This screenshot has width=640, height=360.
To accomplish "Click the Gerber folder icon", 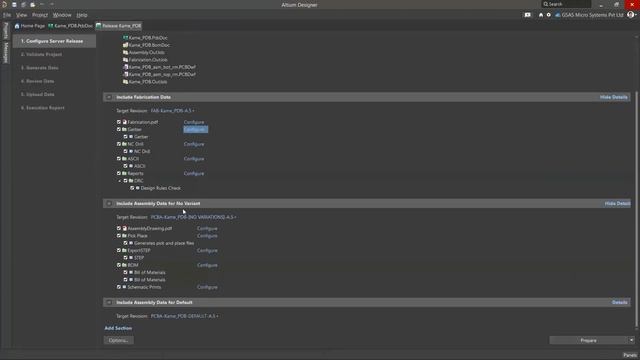I will tap(124, 129).
